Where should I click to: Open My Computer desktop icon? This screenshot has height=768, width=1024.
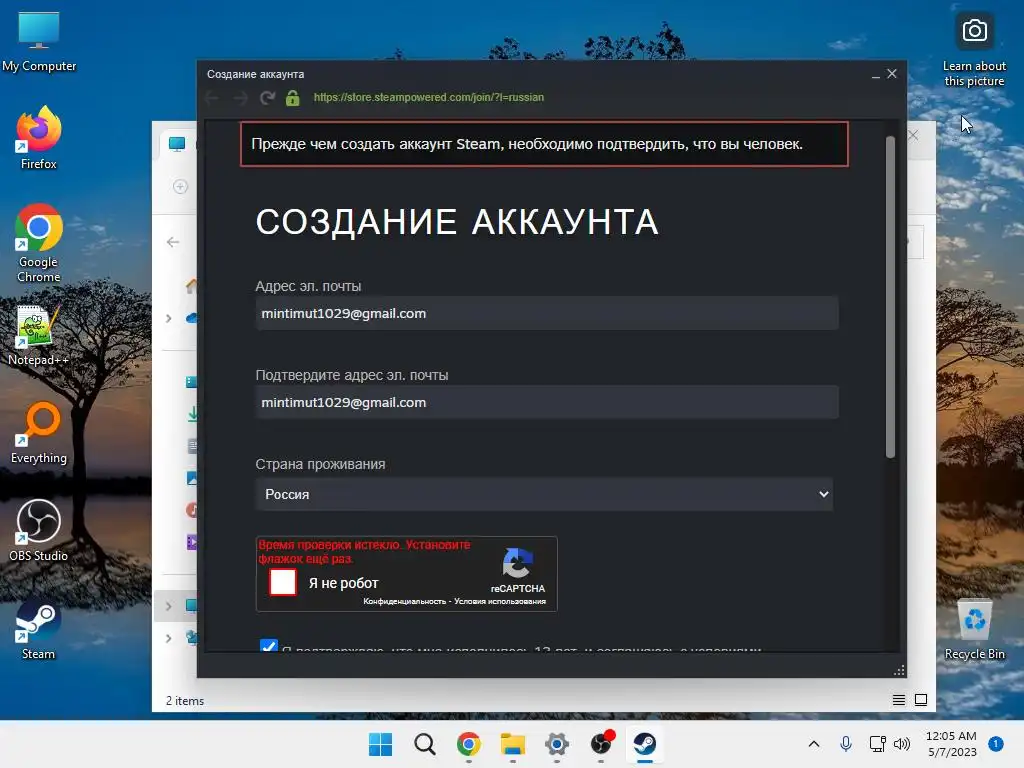39,41
